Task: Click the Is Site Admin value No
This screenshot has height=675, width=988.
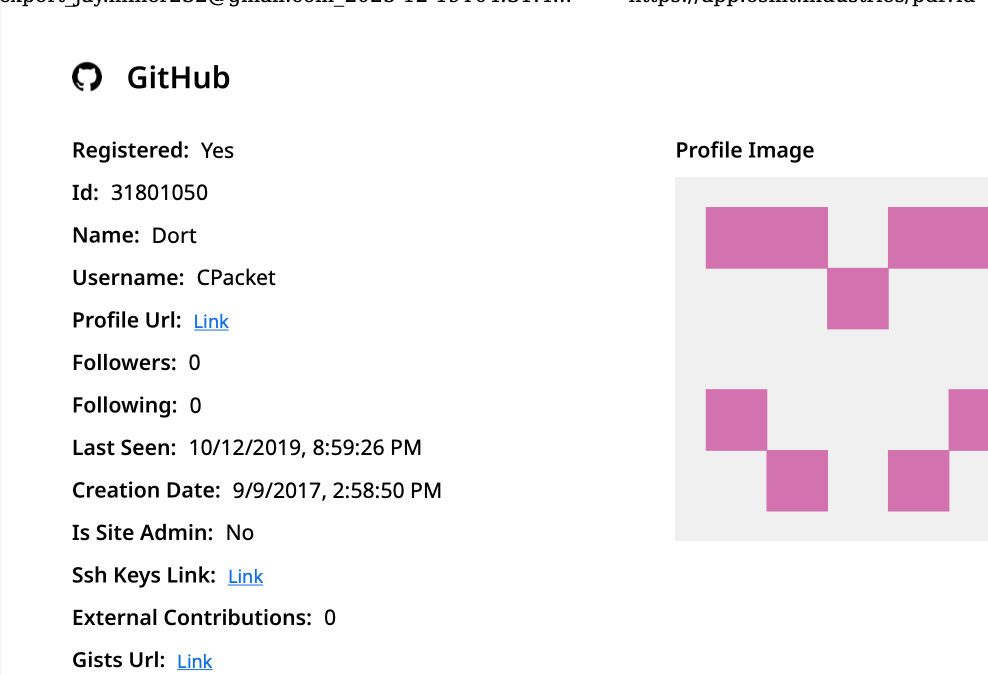Action: [240, 533]
